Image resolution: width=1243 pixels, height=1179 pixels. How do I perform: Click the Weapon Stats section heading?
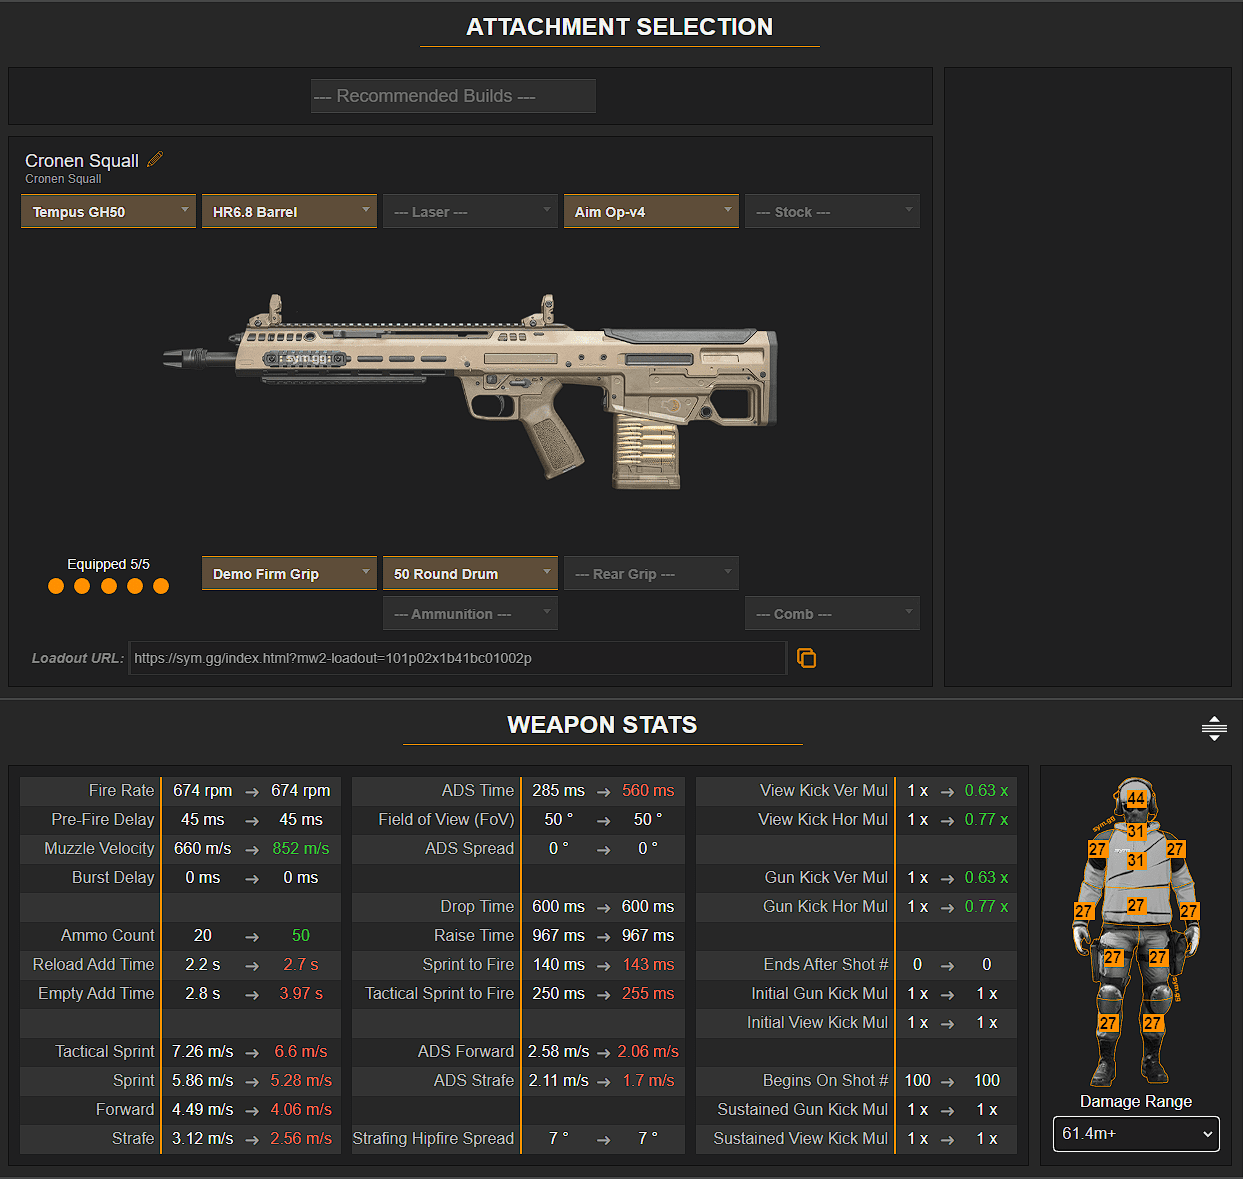(x=602, y=725)
